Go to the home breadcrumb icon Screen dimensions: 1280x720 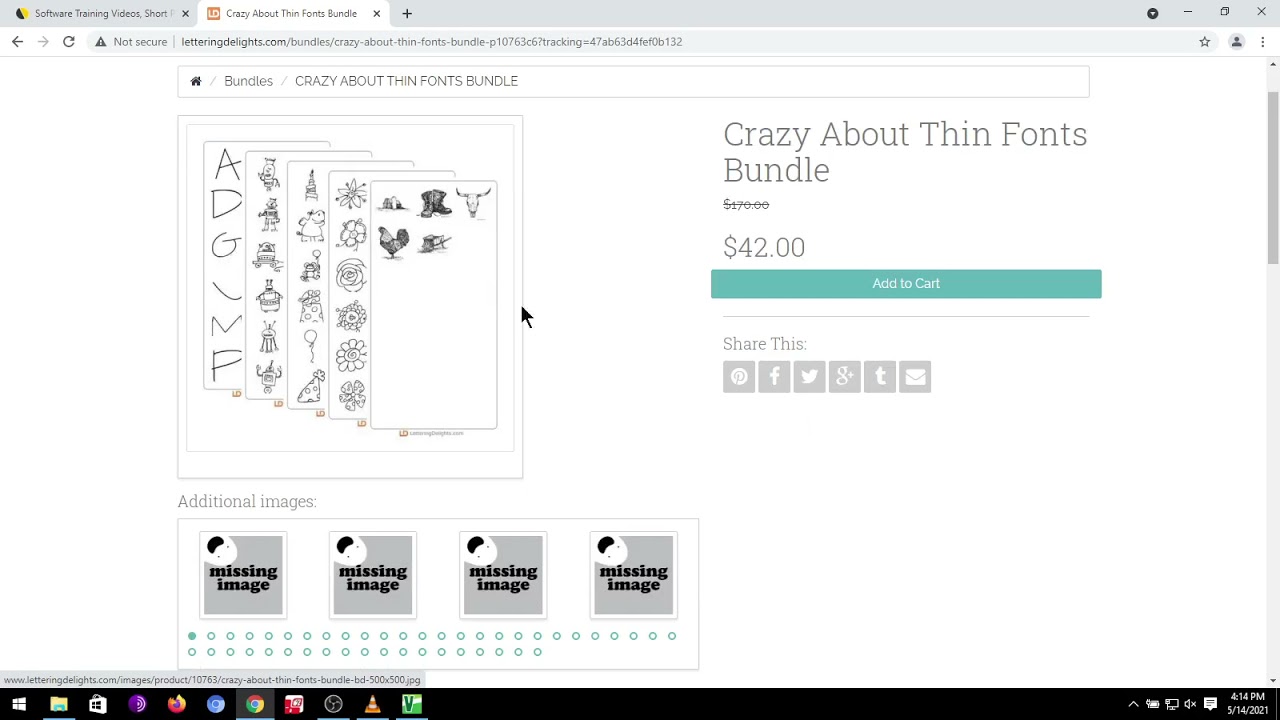[196, 81]
